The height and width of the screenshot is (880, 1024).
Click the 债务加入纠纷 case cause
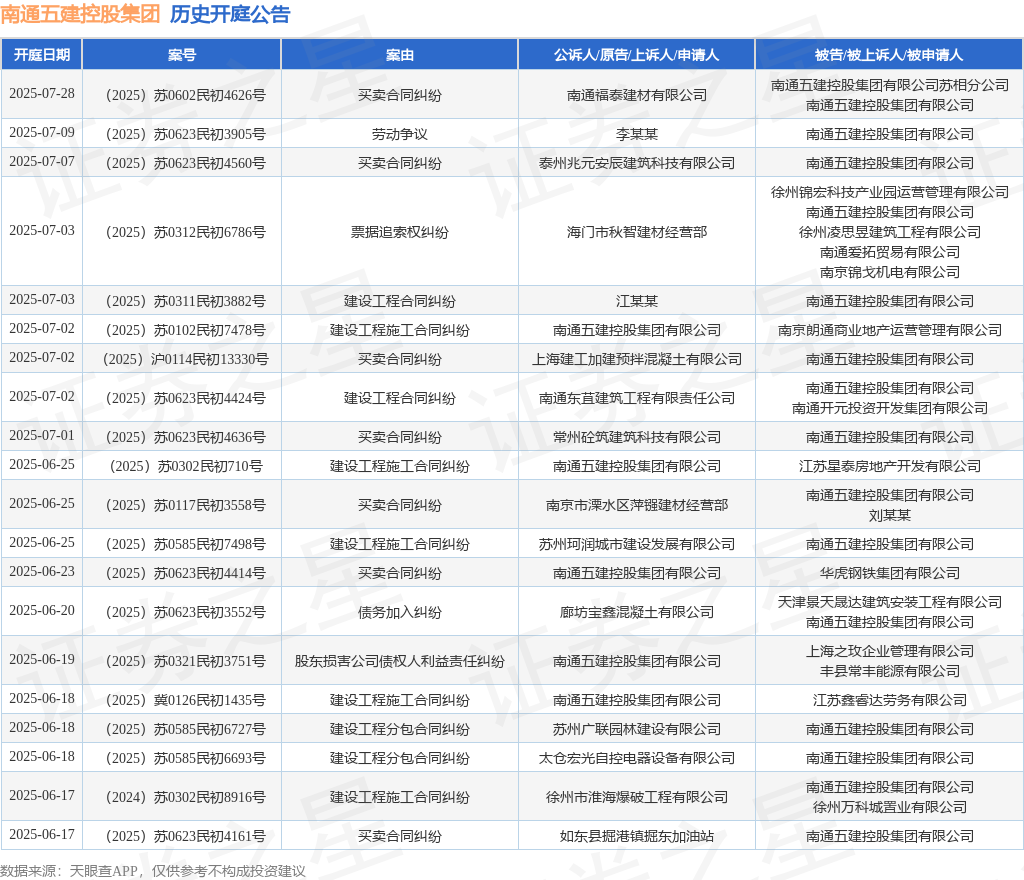pos(400,612)
